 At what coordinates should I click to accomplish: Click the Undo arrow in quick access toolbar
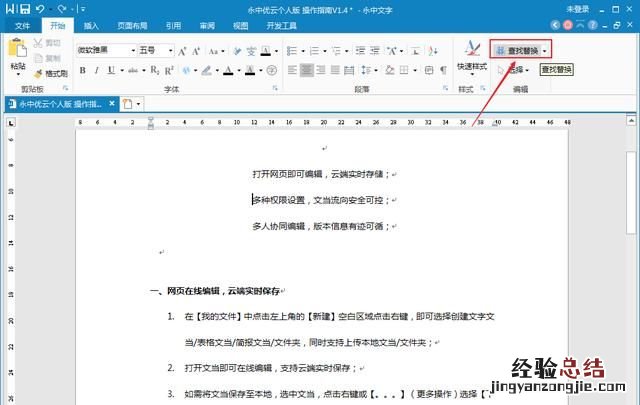click(40, 9)
